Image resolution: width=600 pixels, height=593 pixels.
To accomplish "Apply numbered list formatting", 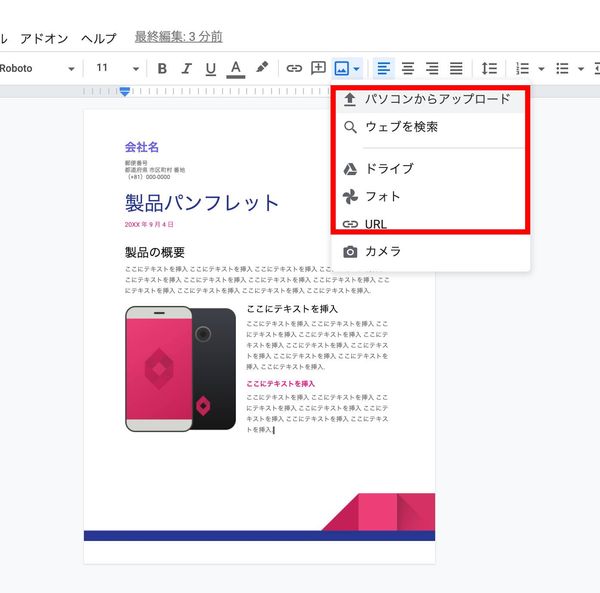I will 522,68.
